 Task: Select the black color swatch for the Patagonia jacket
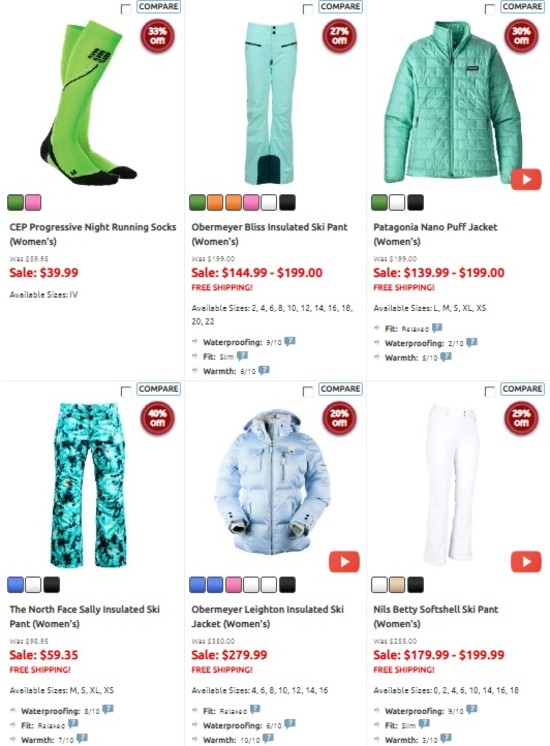coord(415,202)
